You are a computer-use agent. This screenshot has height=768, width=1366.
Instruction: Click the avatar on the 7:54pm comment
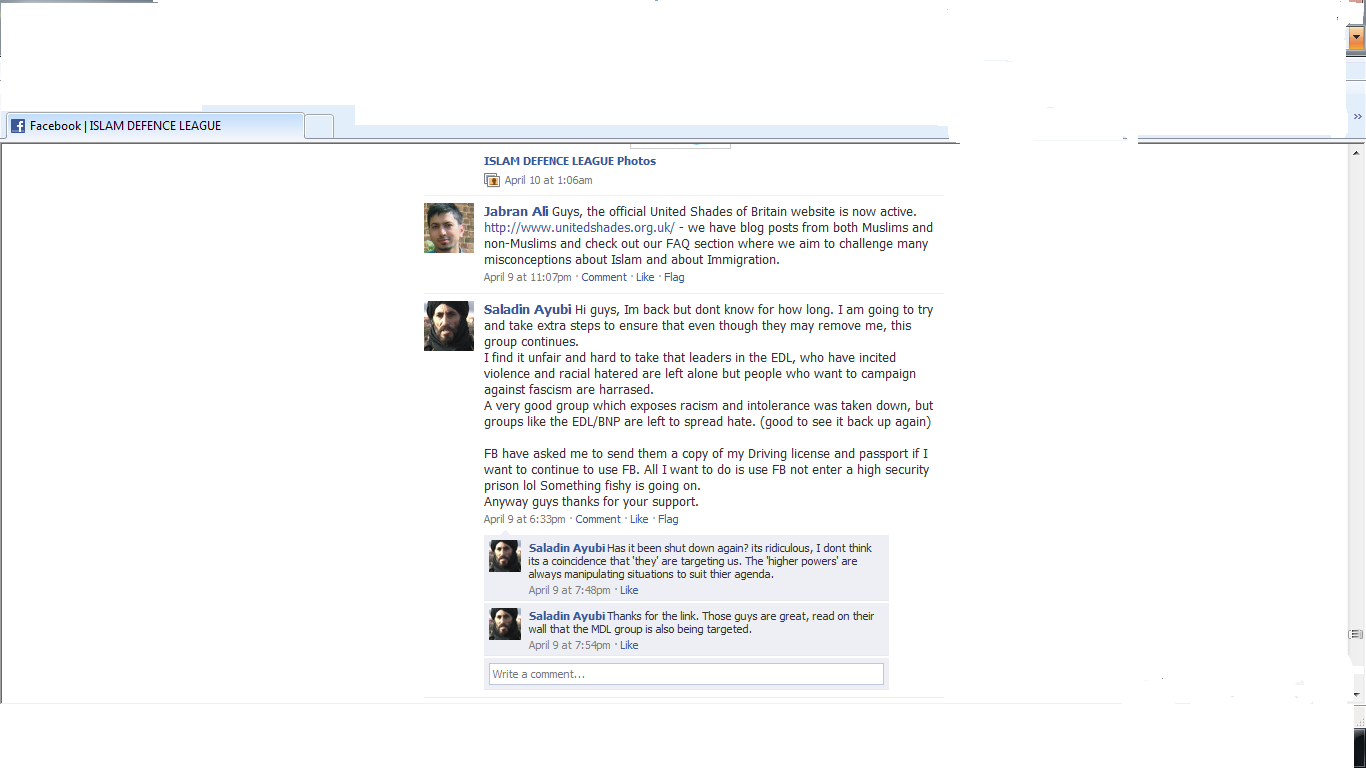click(x=505, y=624)
